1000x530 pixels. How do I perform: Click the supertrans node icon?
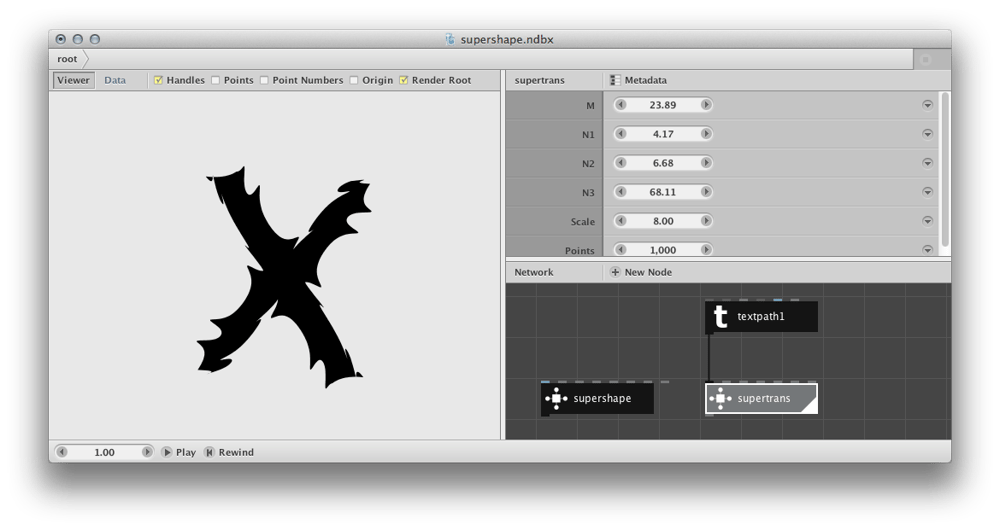click(720, 399)
